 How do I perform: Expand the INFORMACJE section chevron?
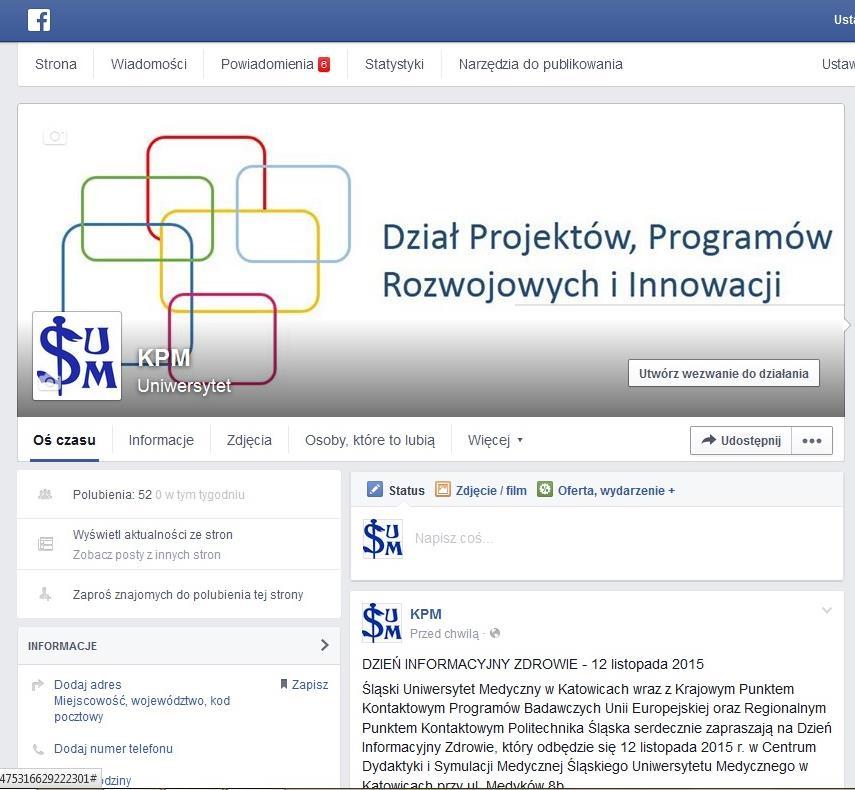[324, 646]
